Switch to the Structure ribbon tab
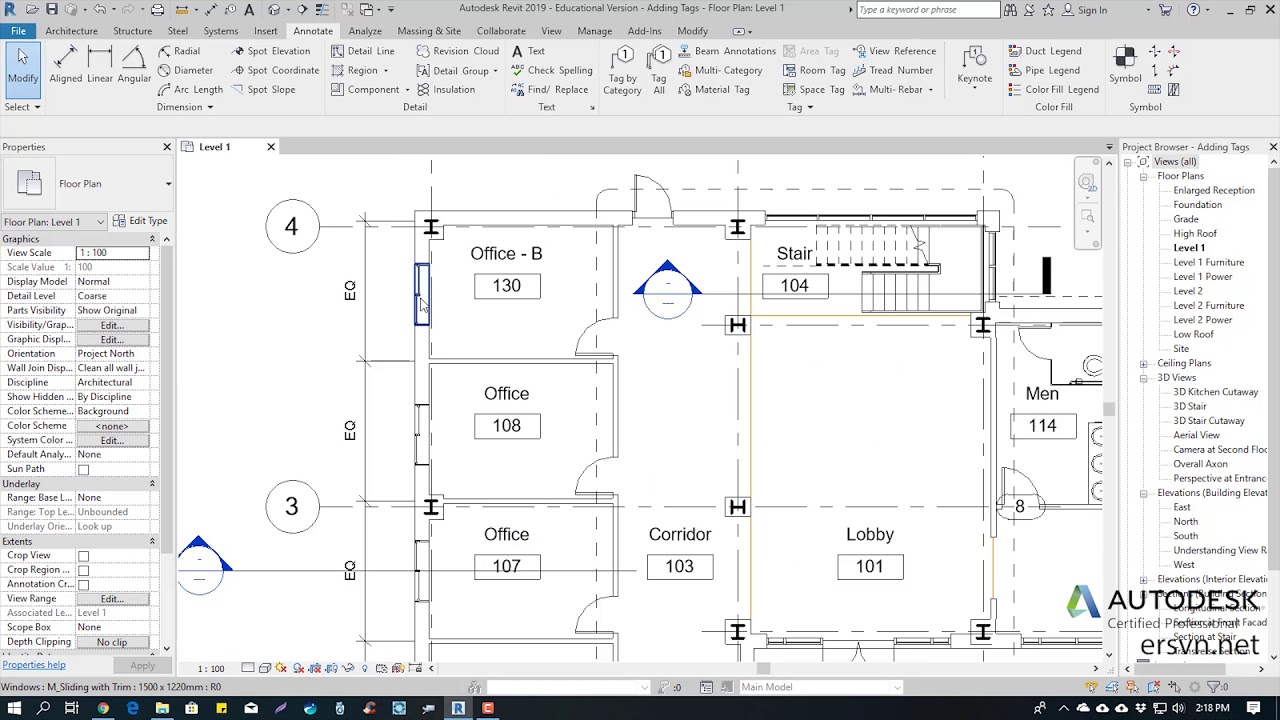Screen dimensions: 1280x720 point(132,31)
